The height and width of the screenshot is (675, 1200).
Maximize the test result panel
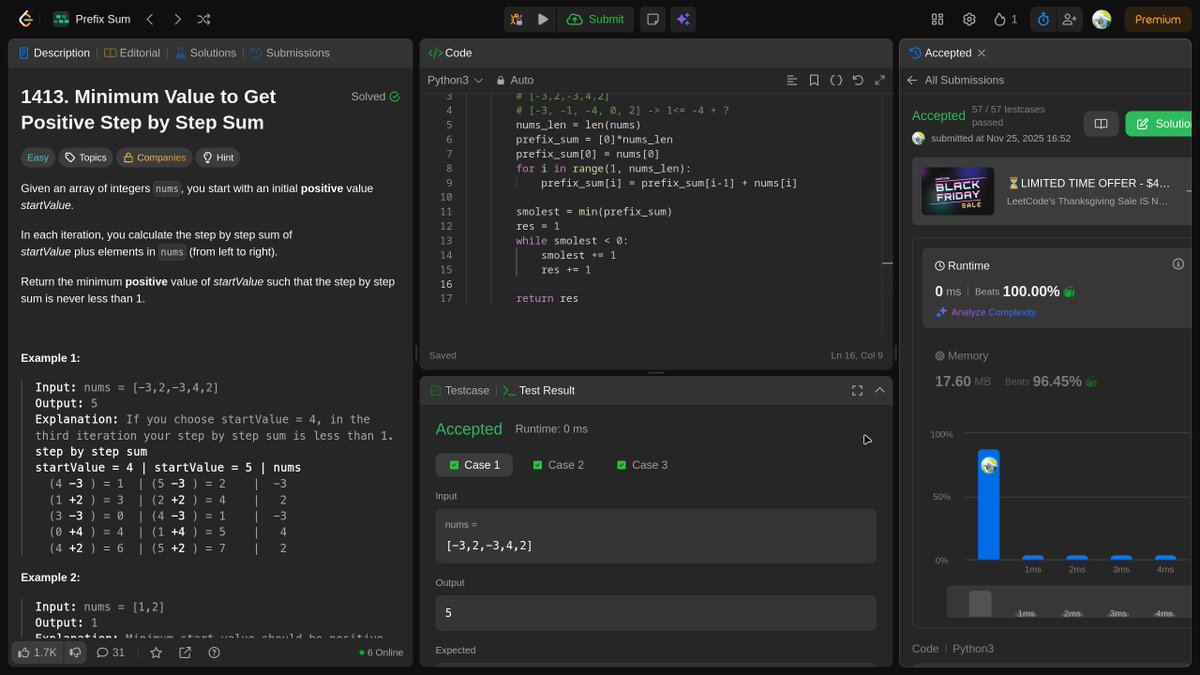[857, 390]
